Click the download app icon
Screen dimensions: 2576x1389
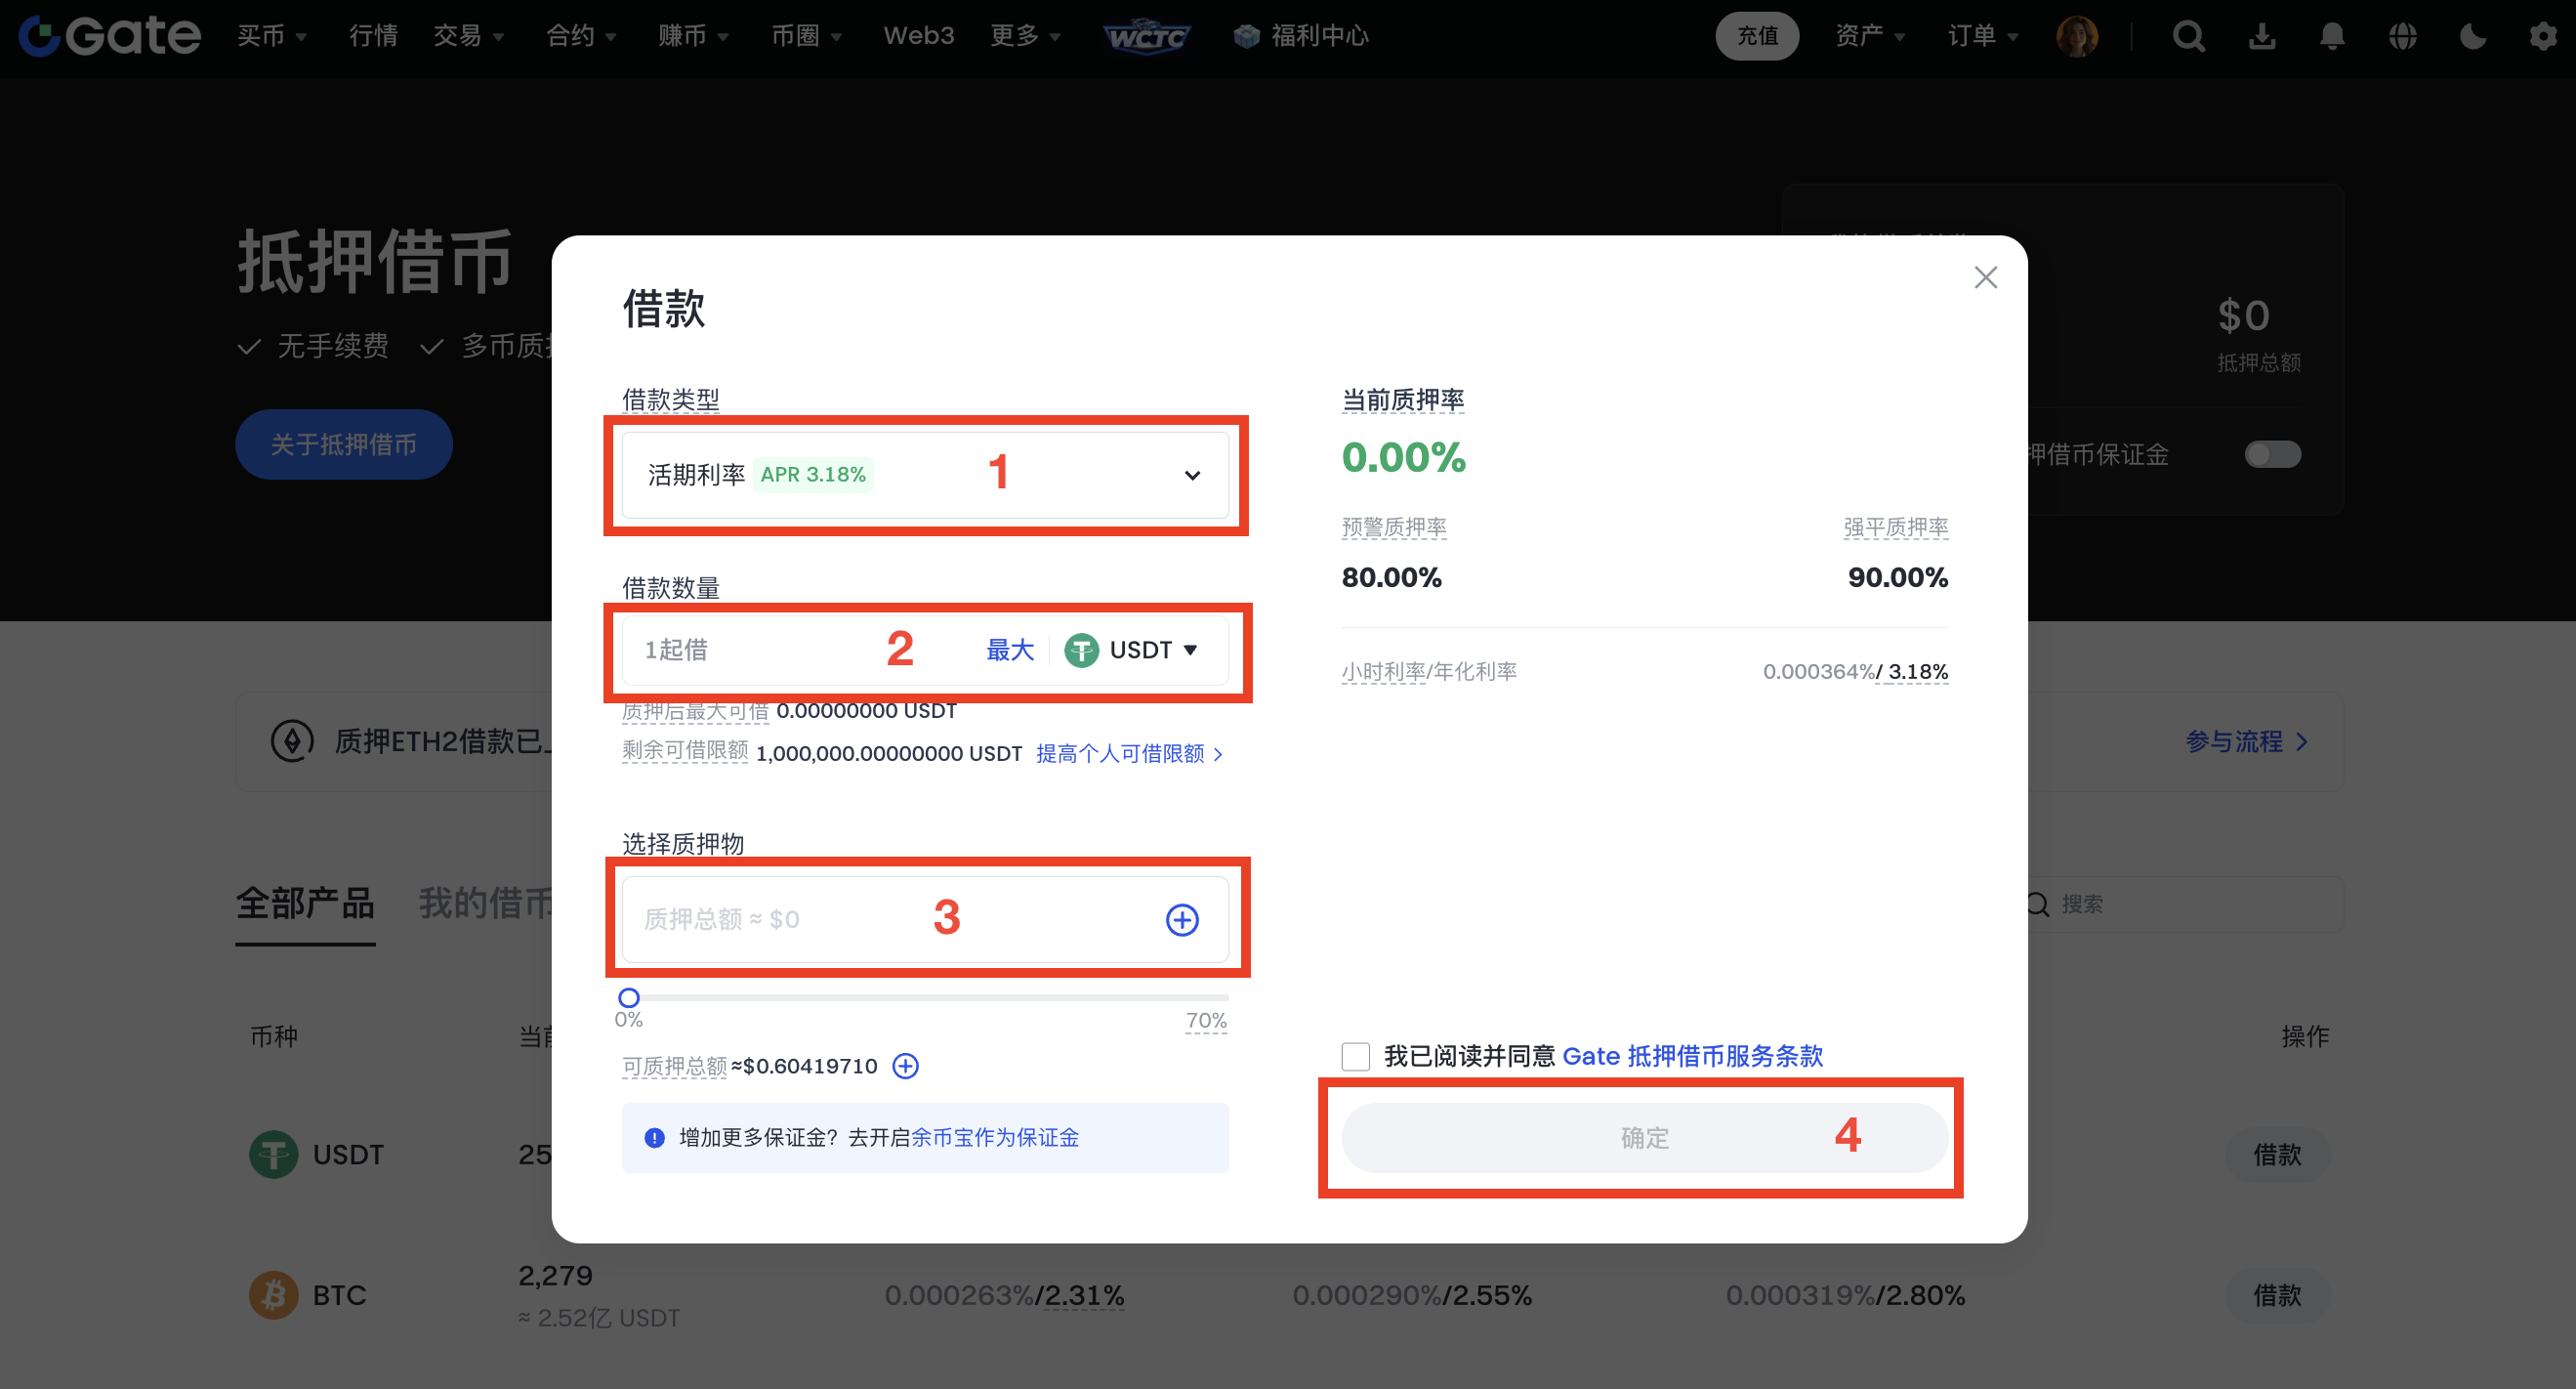click(2261, 37)
